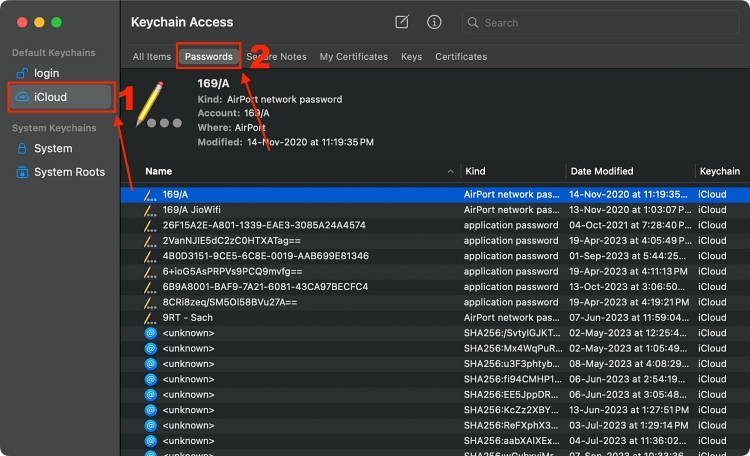Click pencil icon of 6B9A8001-BAF9 row
750x456 pixels.
[x=150, y=287]
